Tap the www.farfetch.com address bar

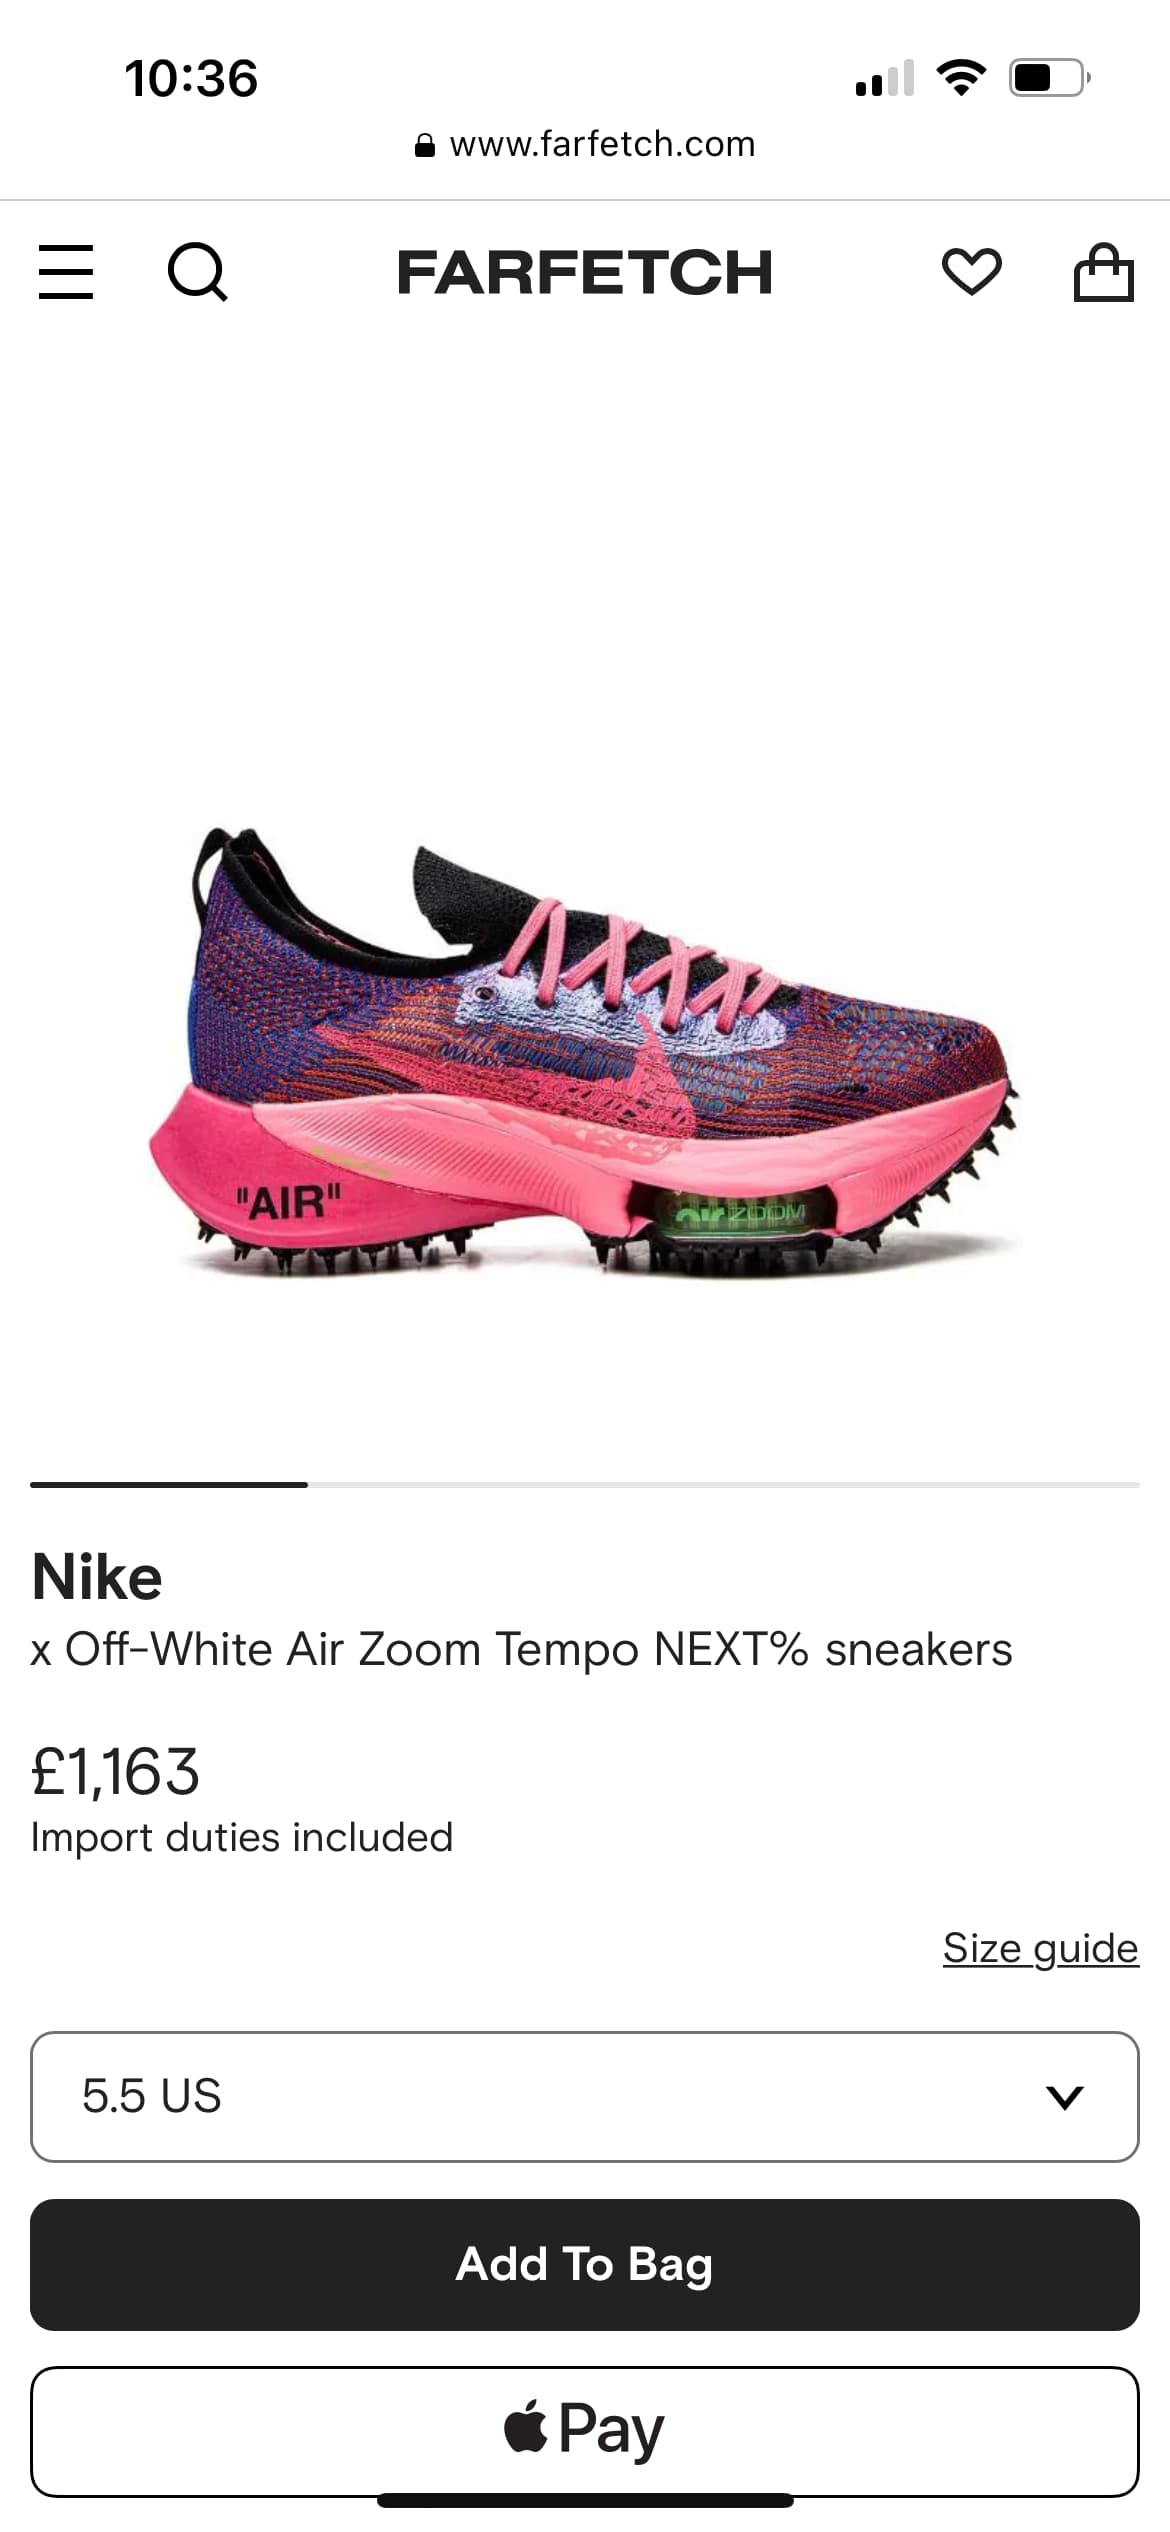[585, 145]
